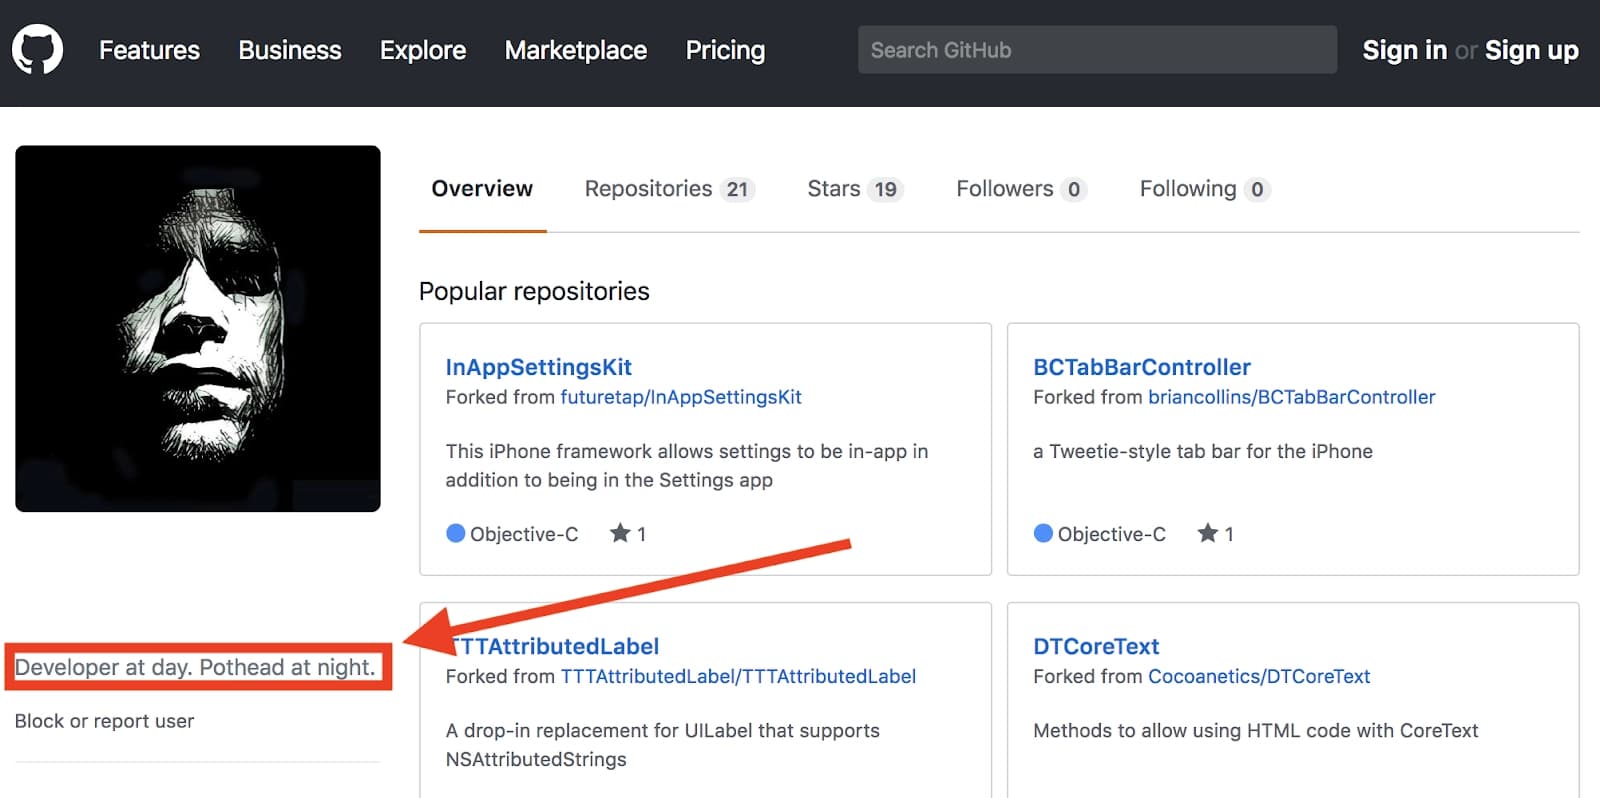Image resolution: width=1600 pixels, height=798 pixels.
Task: Click the star icon on BCTabBarController
Action: tap(1207, 533)
